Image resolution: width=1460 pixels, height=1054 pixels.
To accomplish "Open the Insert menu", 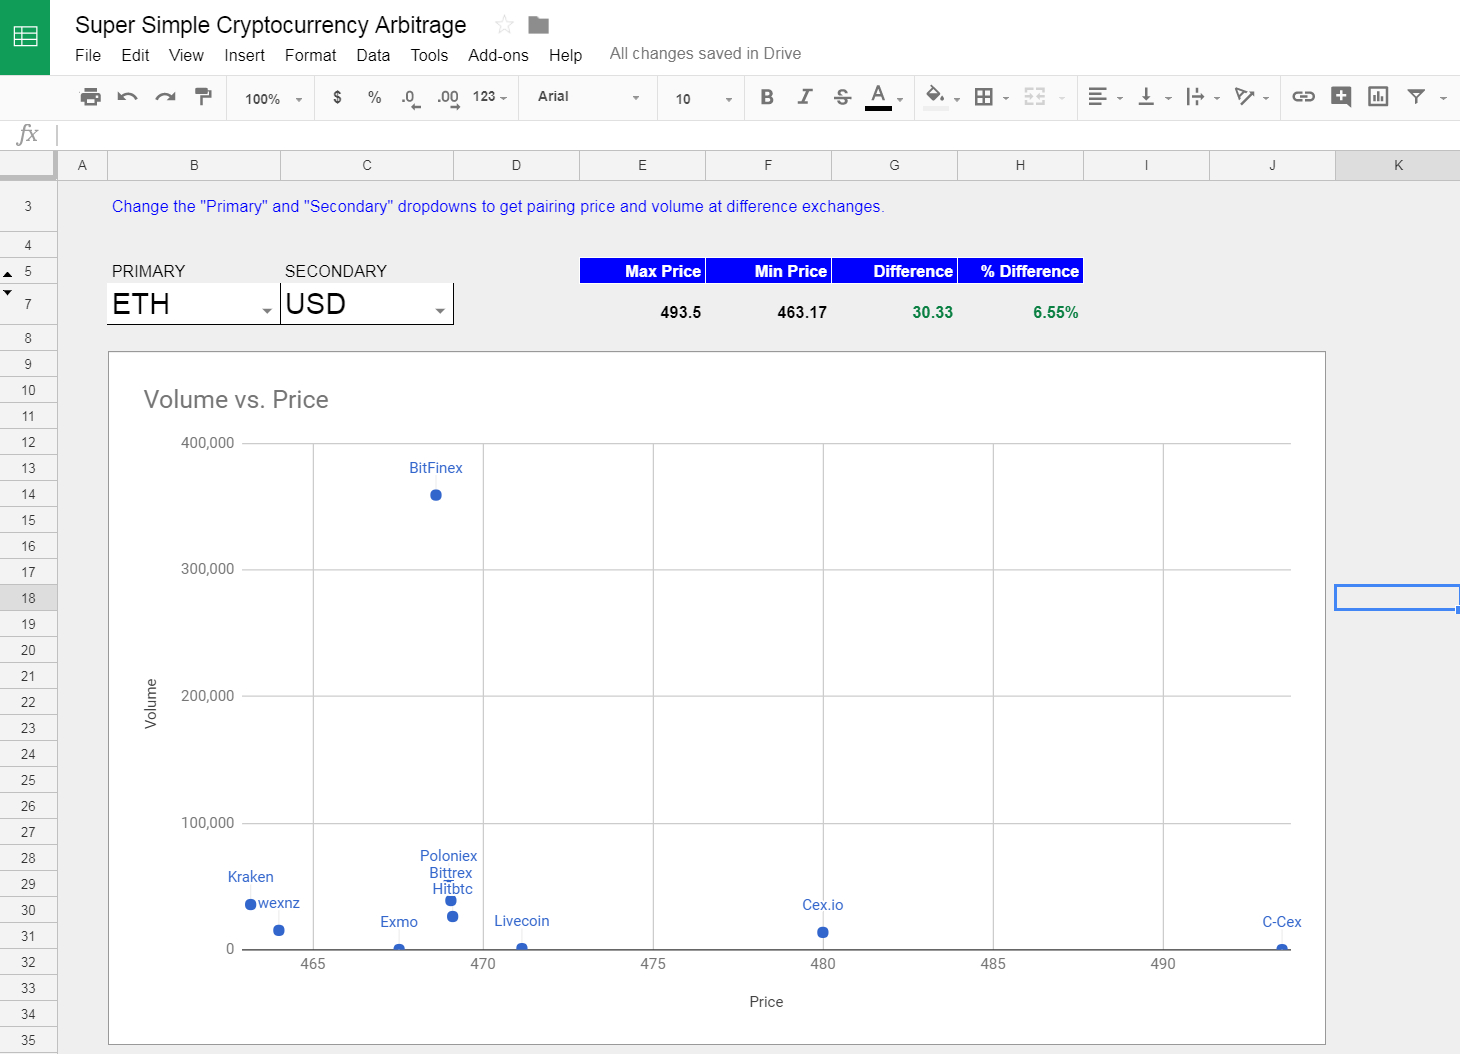I will (x=244, y=56).
